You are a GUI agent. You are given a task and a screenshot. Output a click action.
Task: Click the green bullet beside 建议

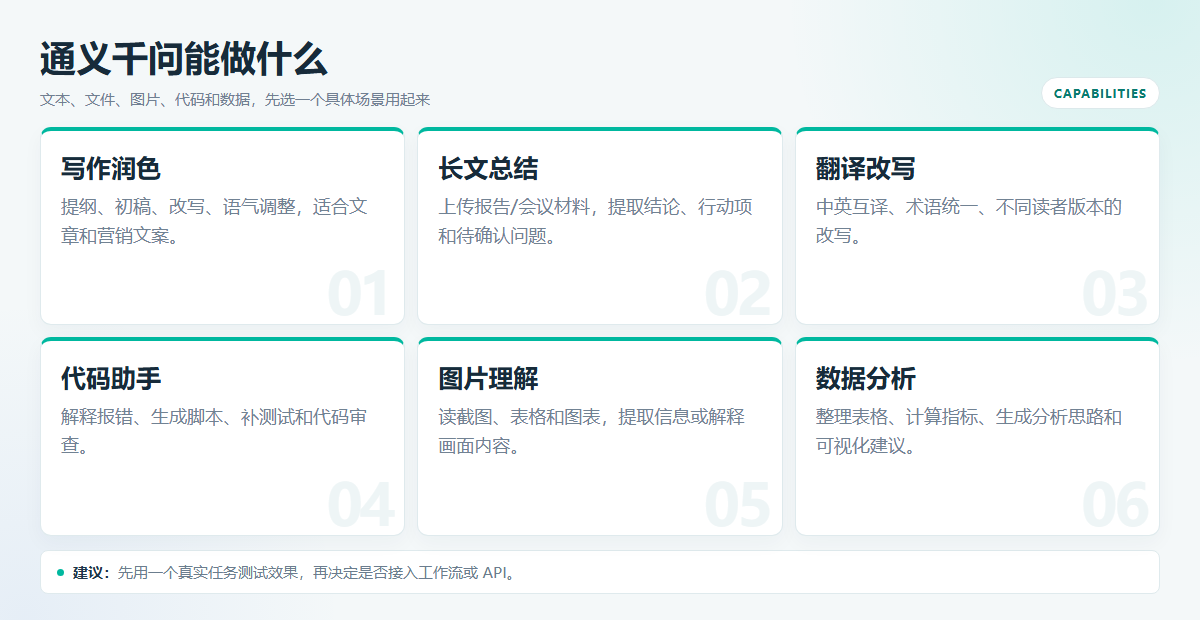60,573
